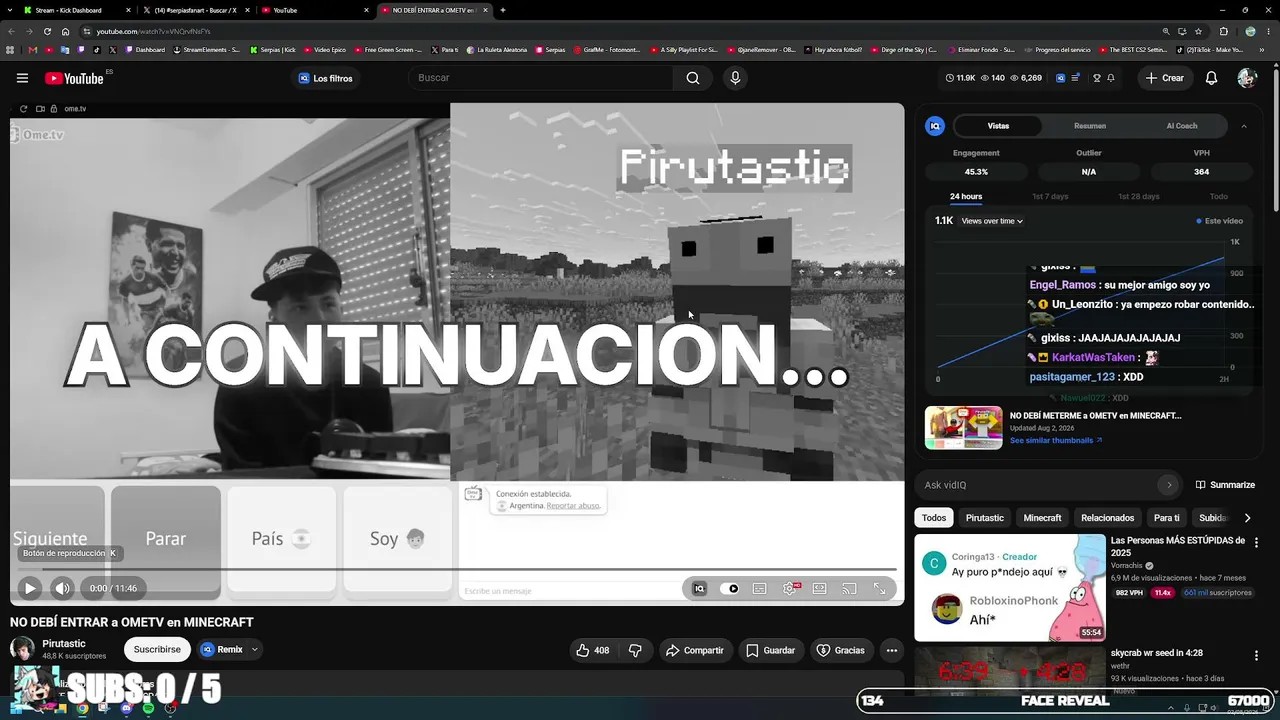The height and width of the screenshot is (720, 1280).
Task: Go to YouTube home via logo
Action: coord(74,78)
